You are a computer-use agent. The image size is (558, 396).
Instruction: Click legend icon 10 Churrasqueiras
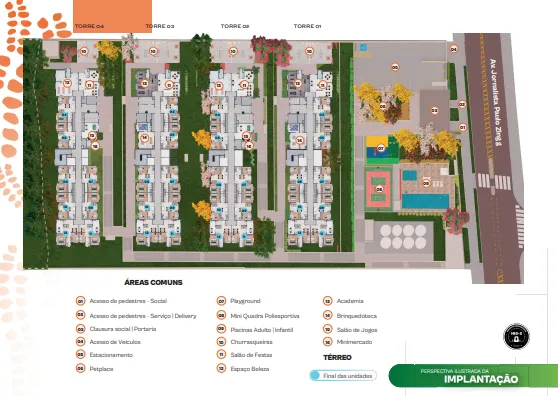point(221,342)
